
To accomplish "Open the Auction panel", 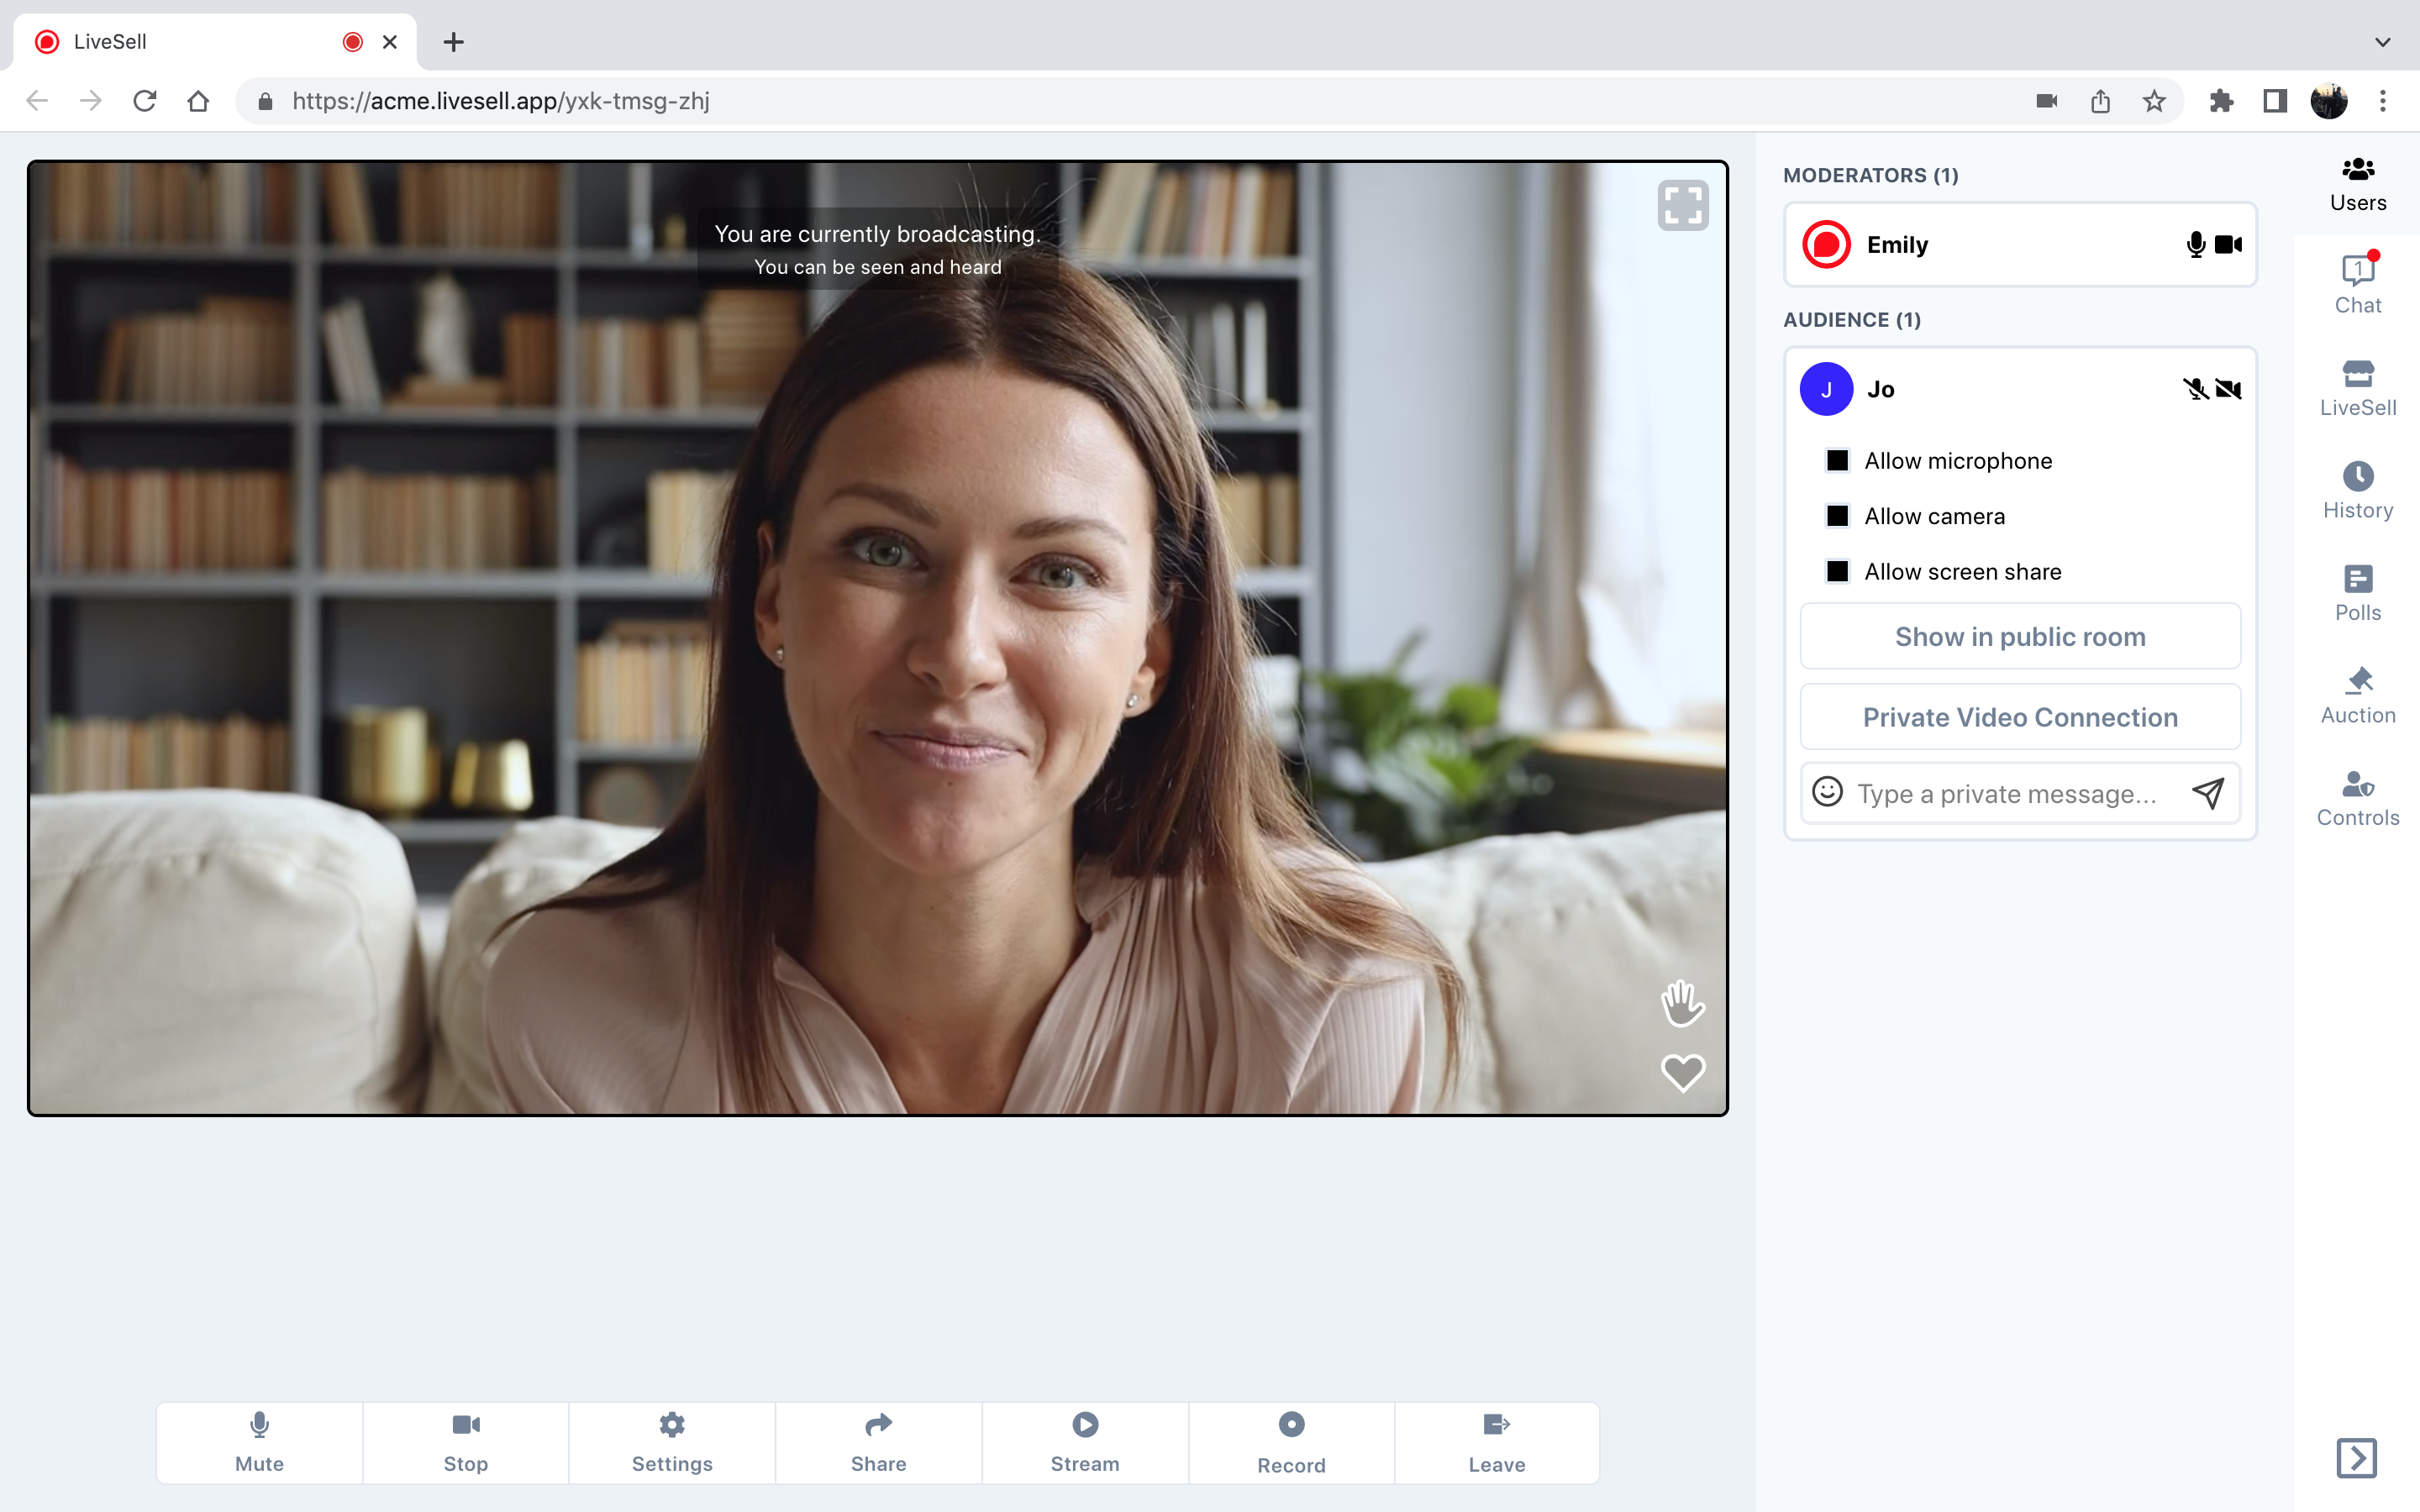I will (x=2358, y=696).
